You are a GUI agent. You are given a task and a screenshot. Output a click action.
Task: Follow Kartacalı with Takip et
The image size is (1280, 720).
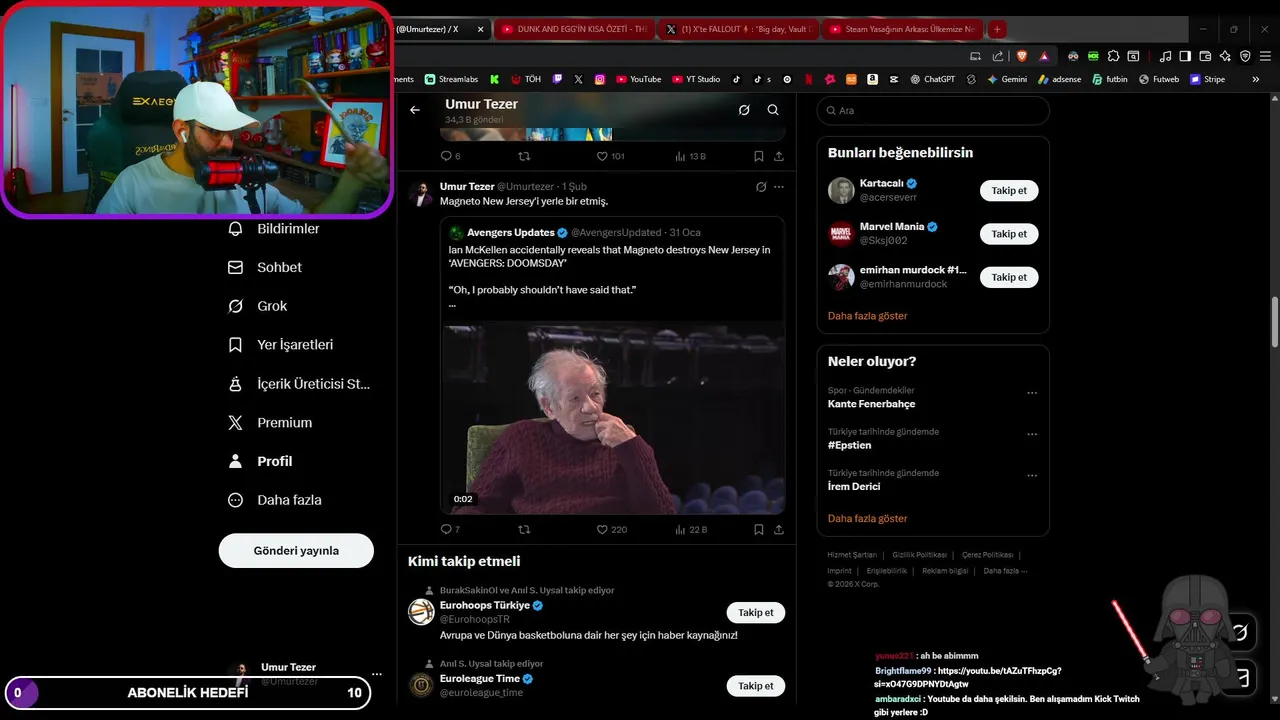1009,190
